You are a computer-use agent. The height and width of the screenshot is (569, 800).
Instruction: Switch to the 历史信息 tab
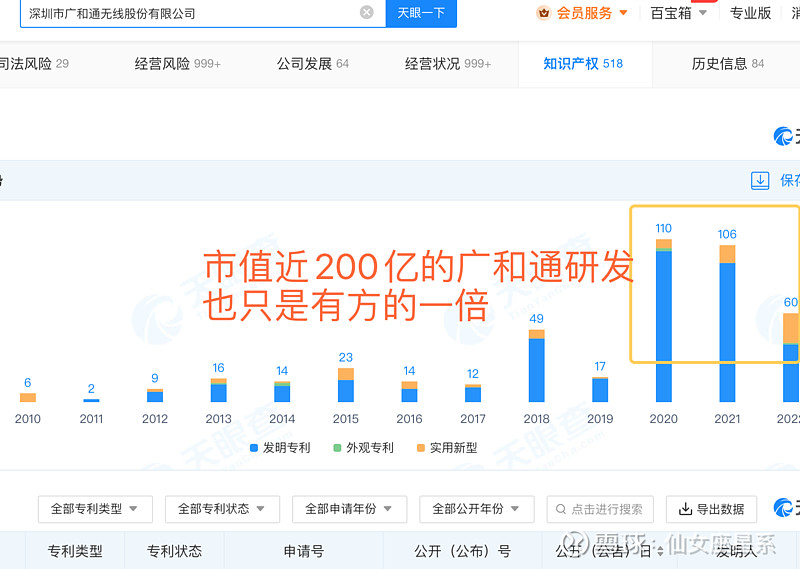[728, 64]
